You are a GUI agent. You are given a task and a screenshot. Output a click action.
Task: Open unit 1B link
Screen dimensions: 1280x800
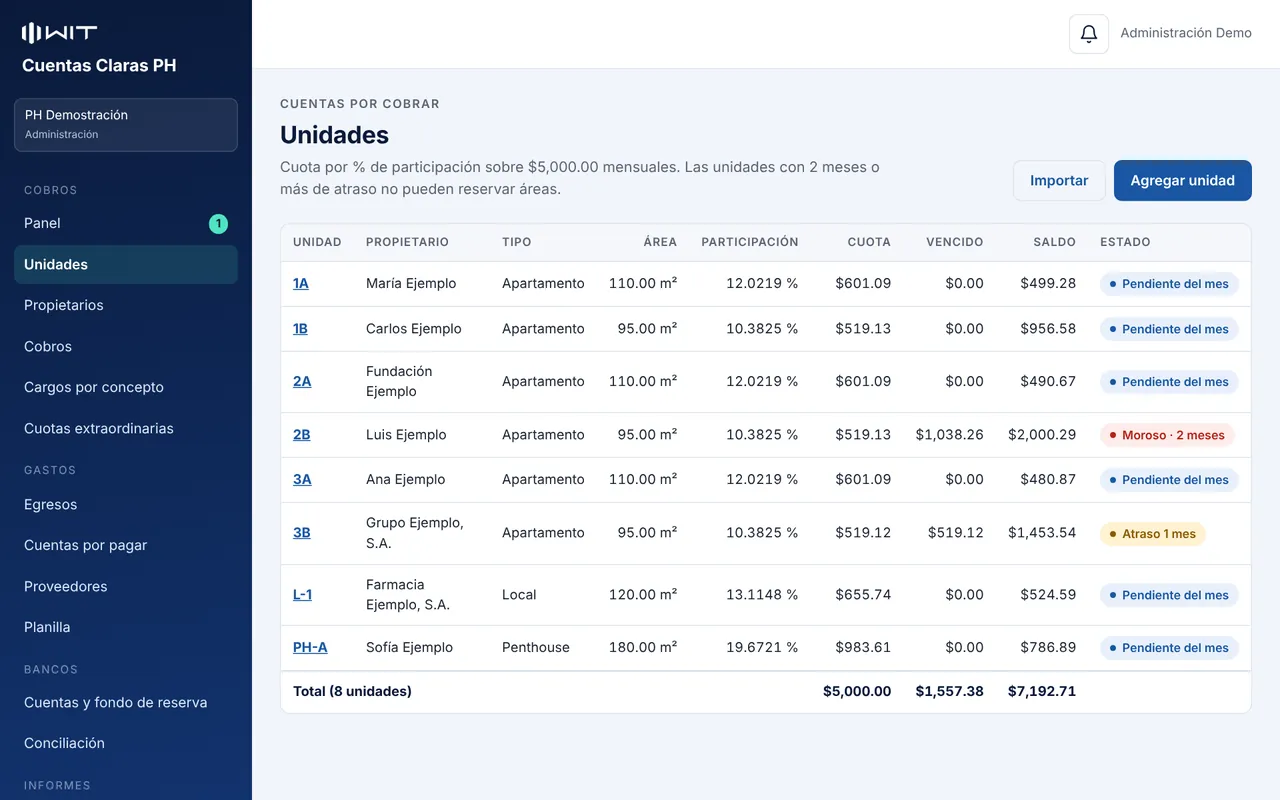pos(300,329)
